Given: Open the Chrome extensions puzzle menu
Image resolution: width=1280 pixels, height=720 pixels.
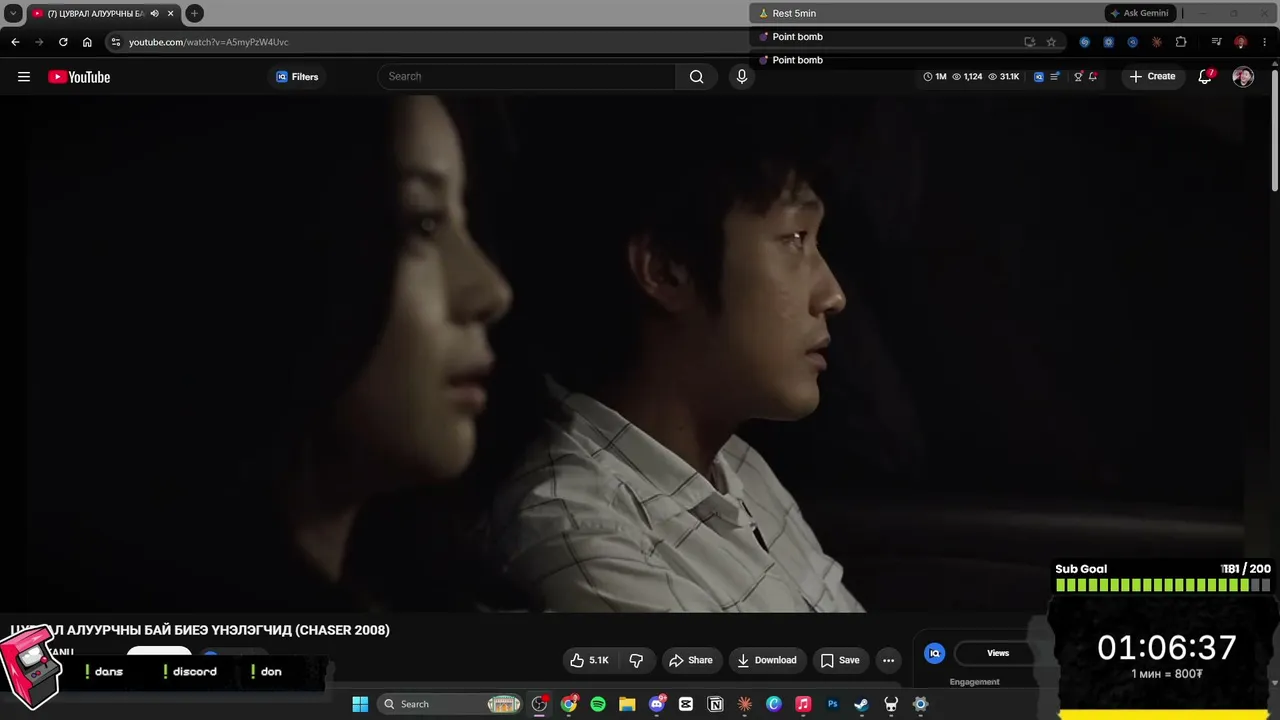Looking at the screenshot, I should (1181, 42).
